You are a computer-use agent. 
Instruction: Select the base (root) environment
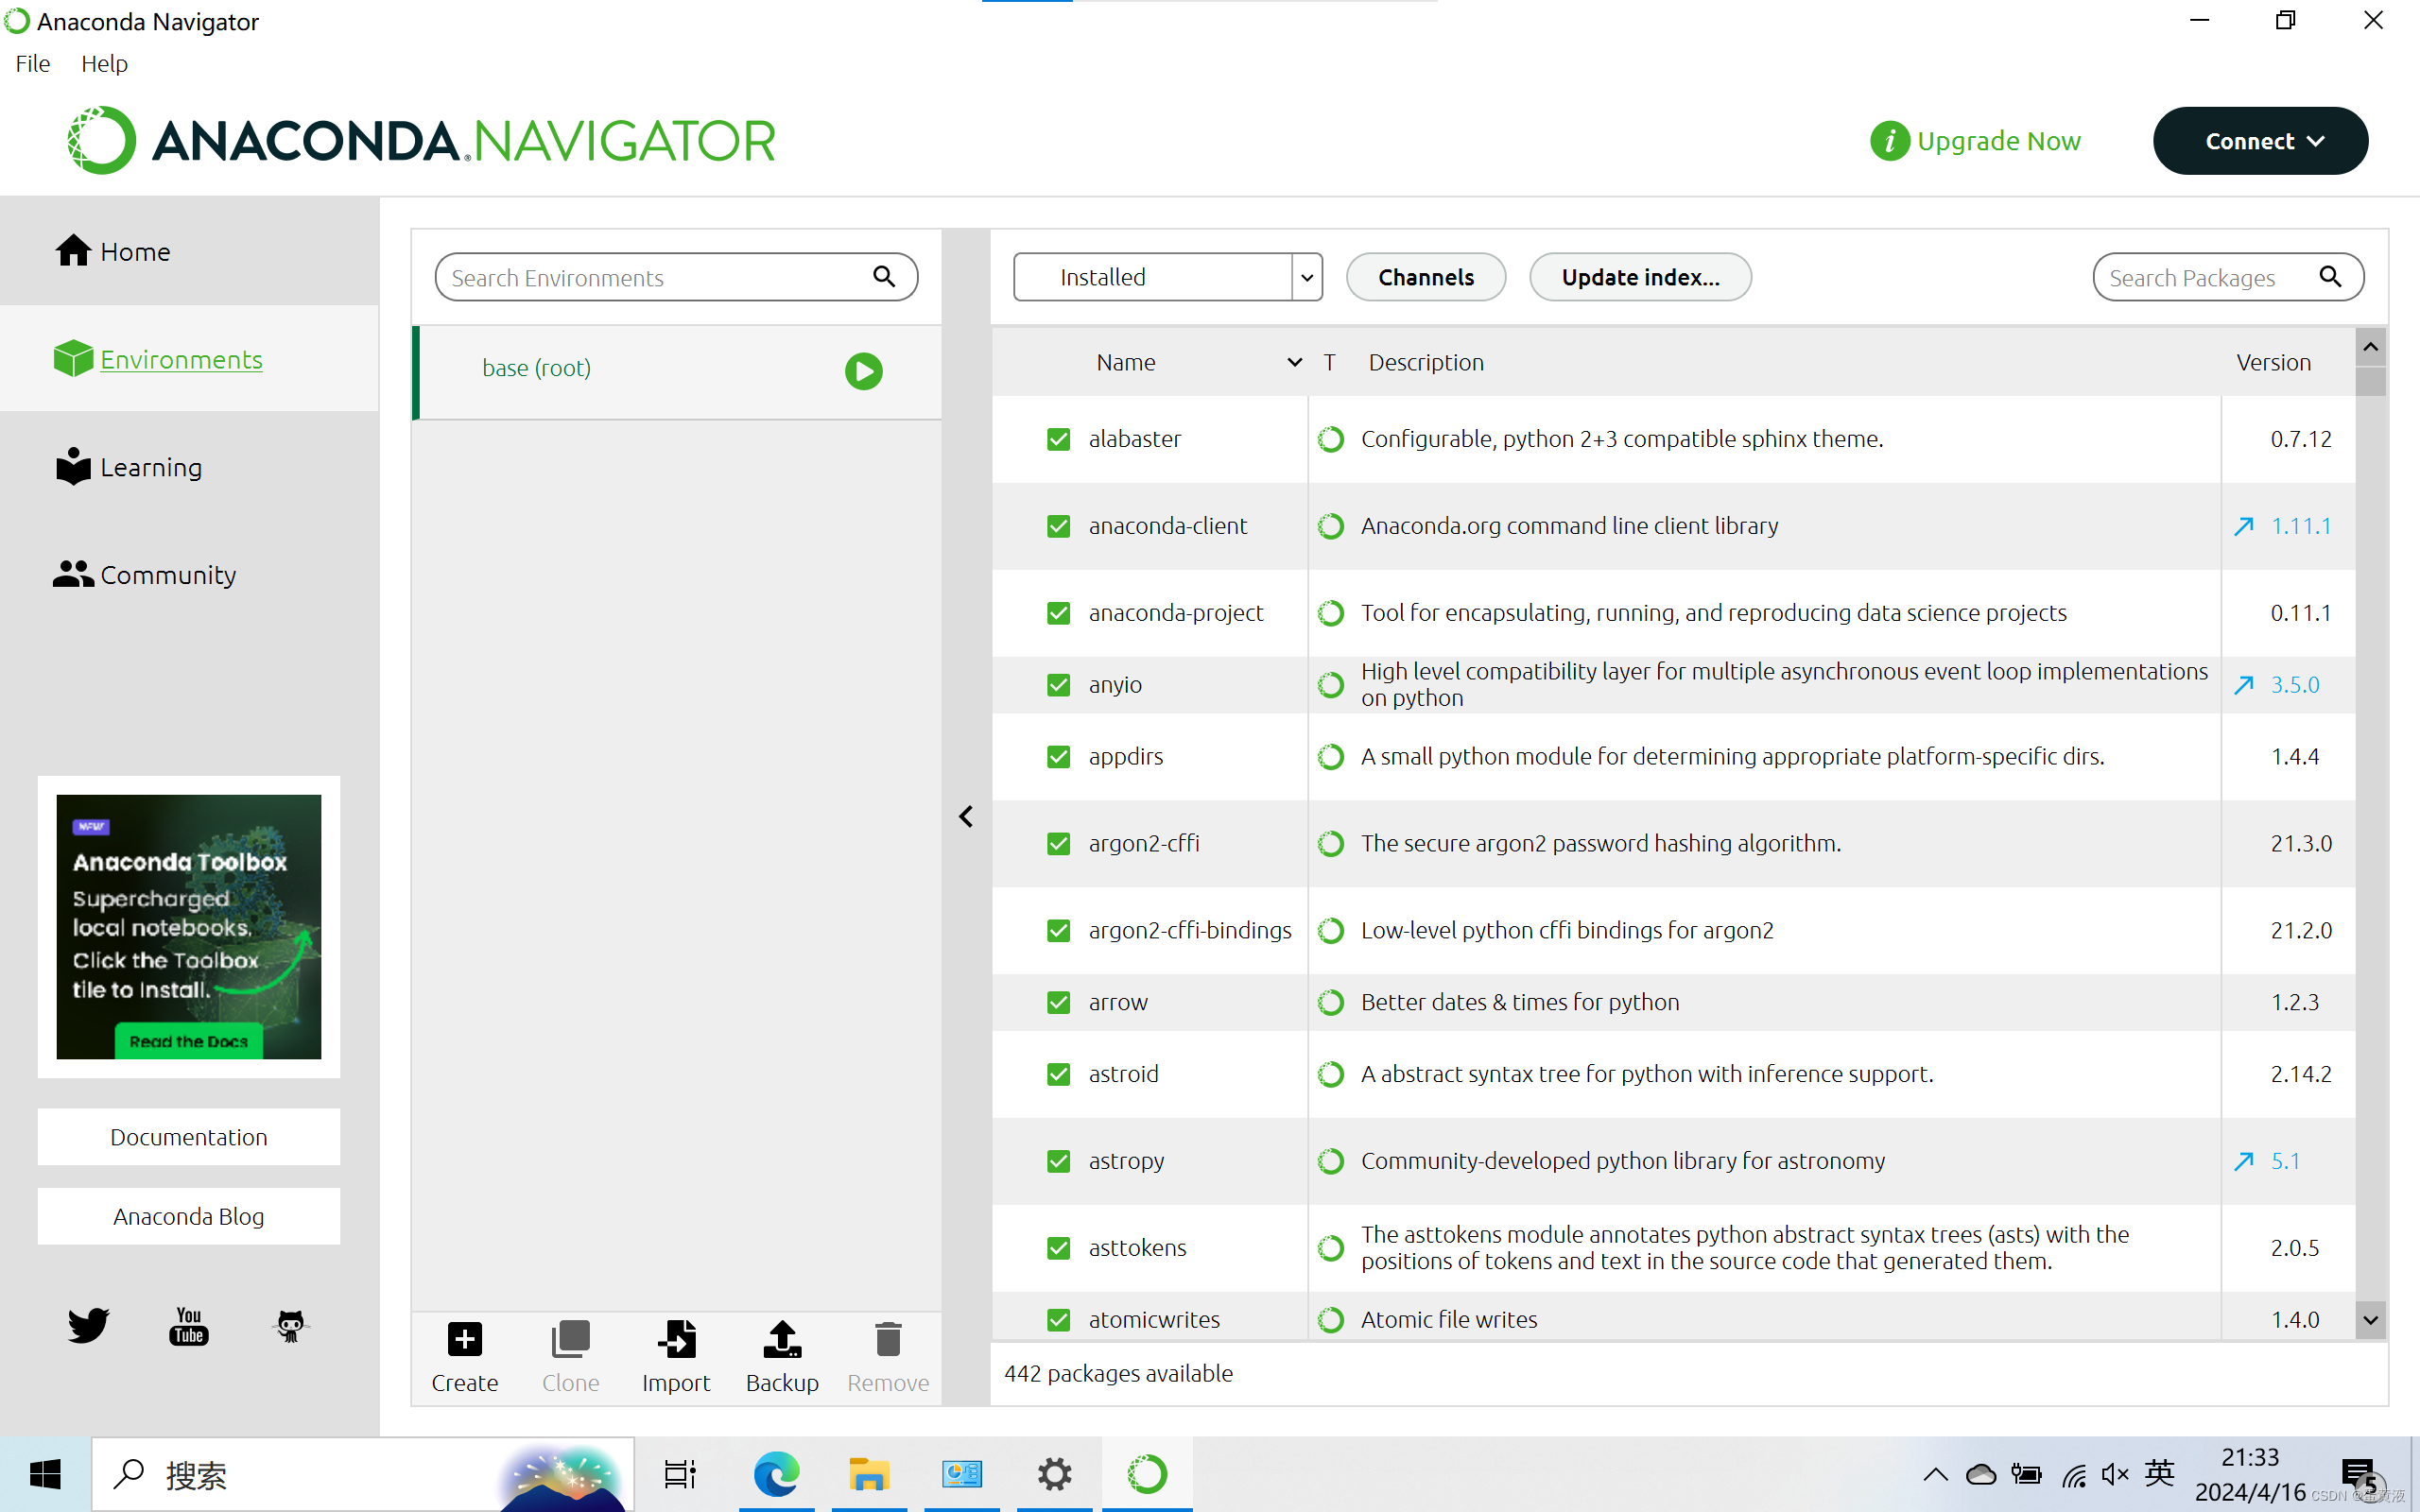coord(677,371)
